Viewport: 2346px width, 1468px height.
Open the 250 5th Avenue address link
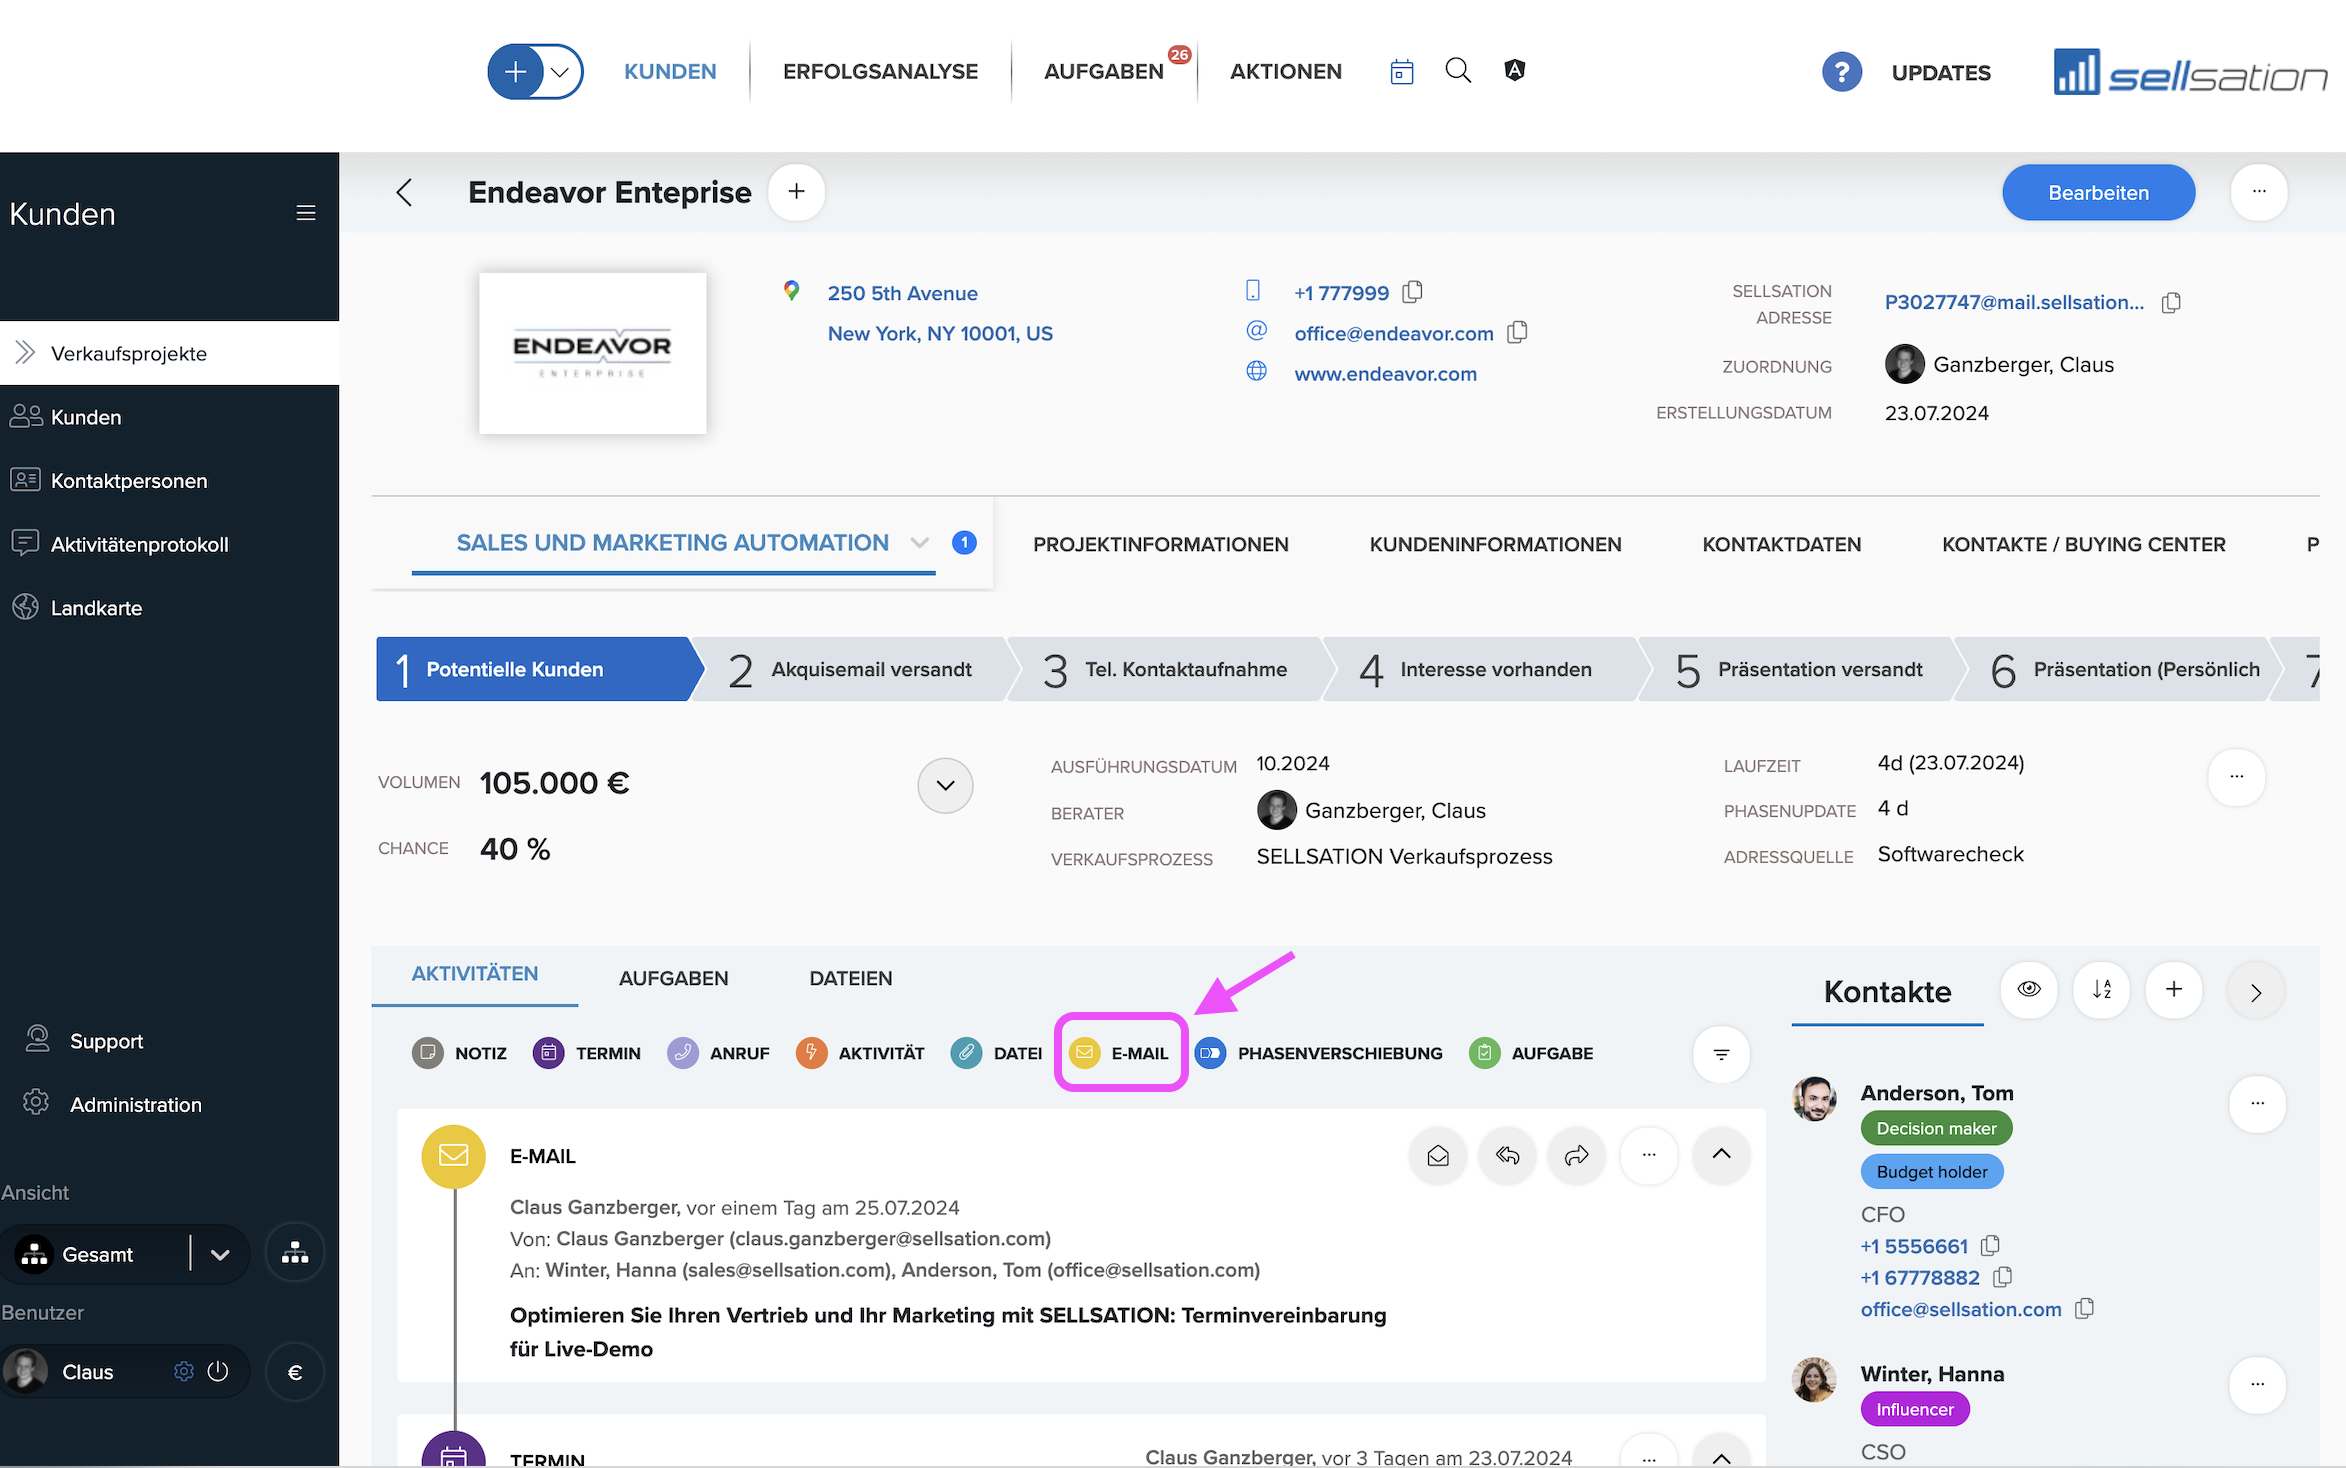click(902, 293)
